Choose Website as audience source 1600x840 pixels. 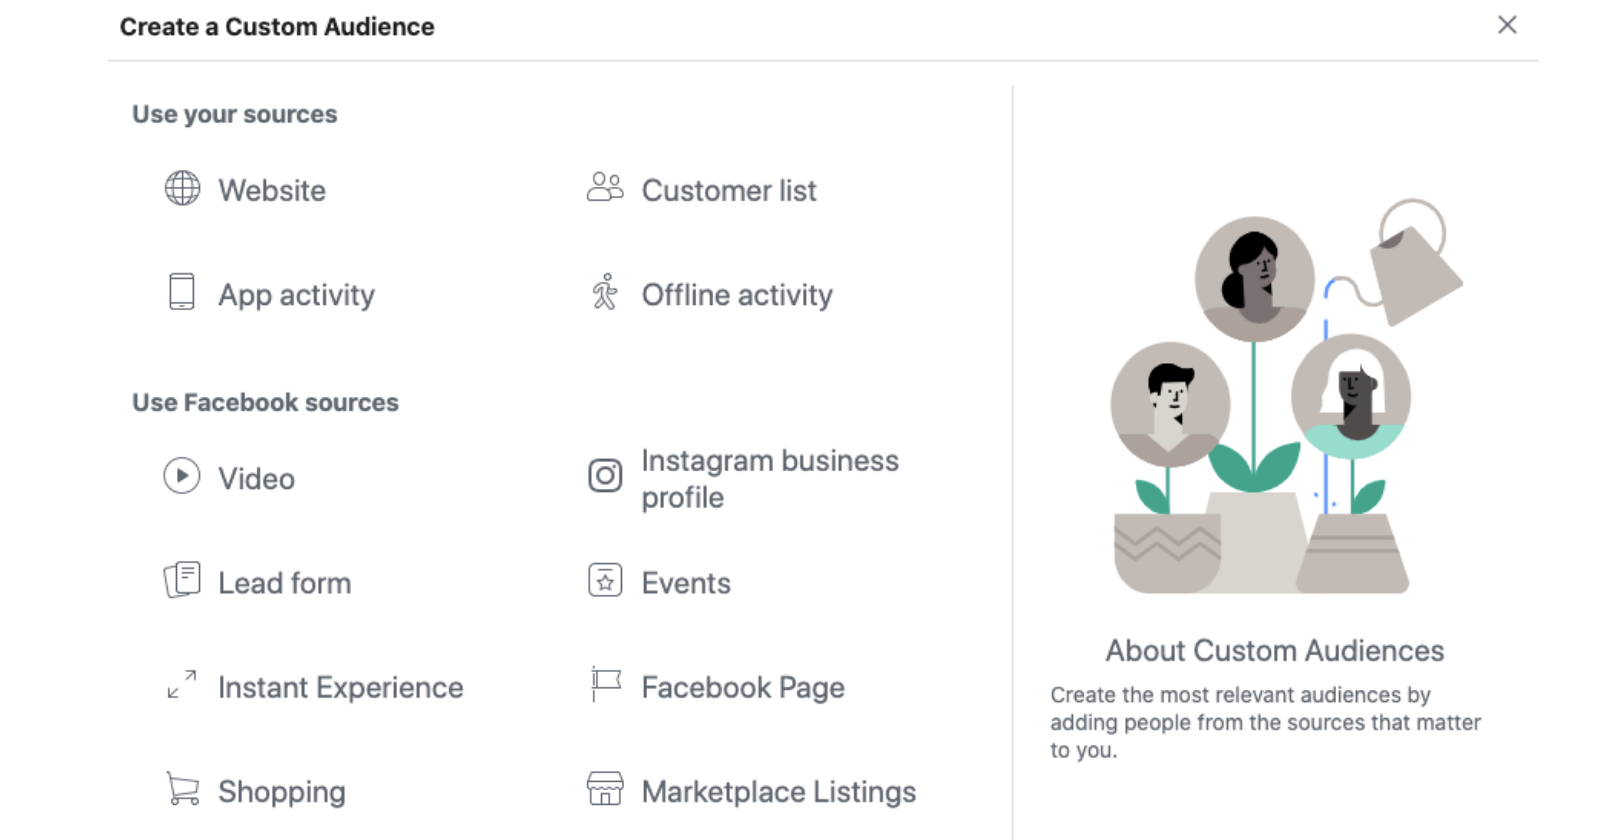point(272,190)
